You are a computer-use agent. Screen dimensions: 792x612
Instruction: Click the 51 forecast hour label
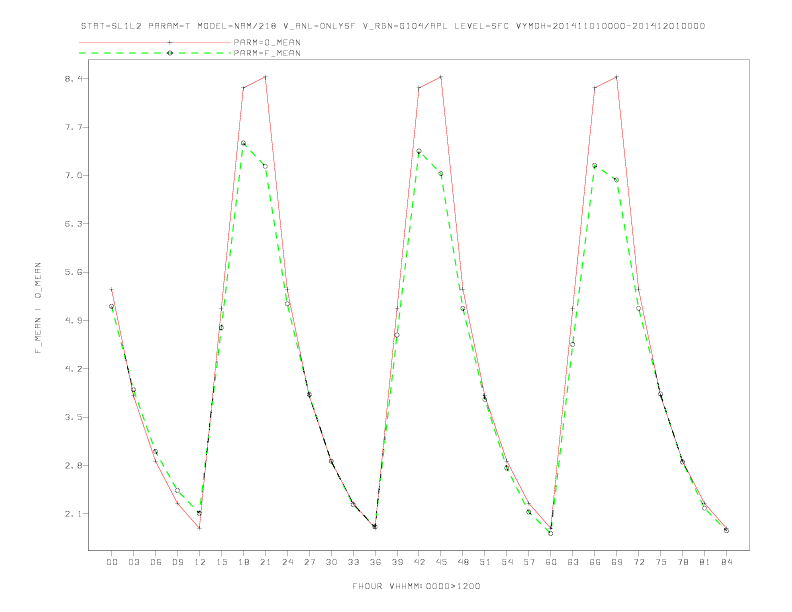(x=485, y=562)
